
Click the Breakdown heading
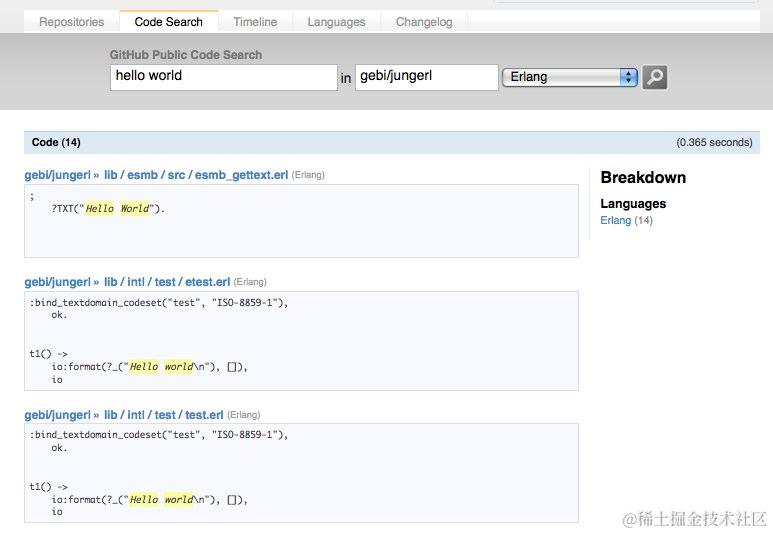[643, 178]
